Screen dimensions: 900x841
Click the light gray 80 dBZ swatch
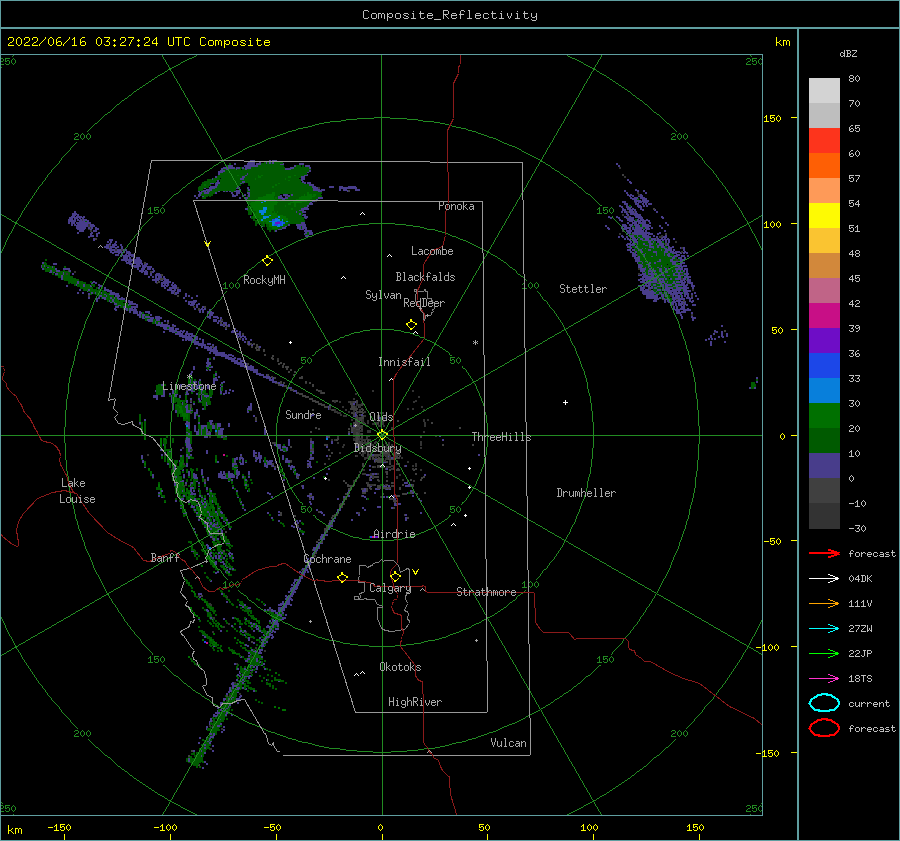(824, 91)
